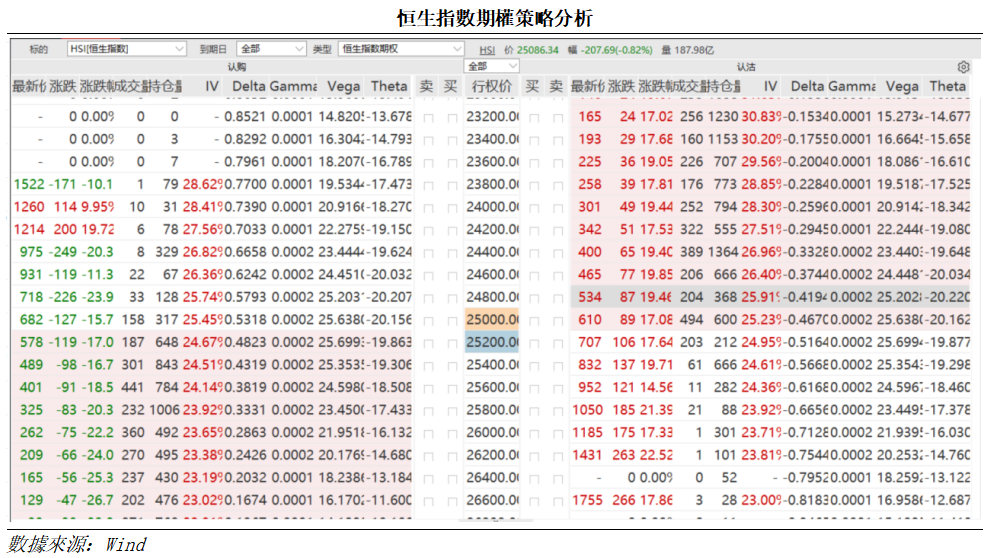Click call open interest 1006
Image resolution: width=985 pixels, height=558 pixels.
click(165, 410)
